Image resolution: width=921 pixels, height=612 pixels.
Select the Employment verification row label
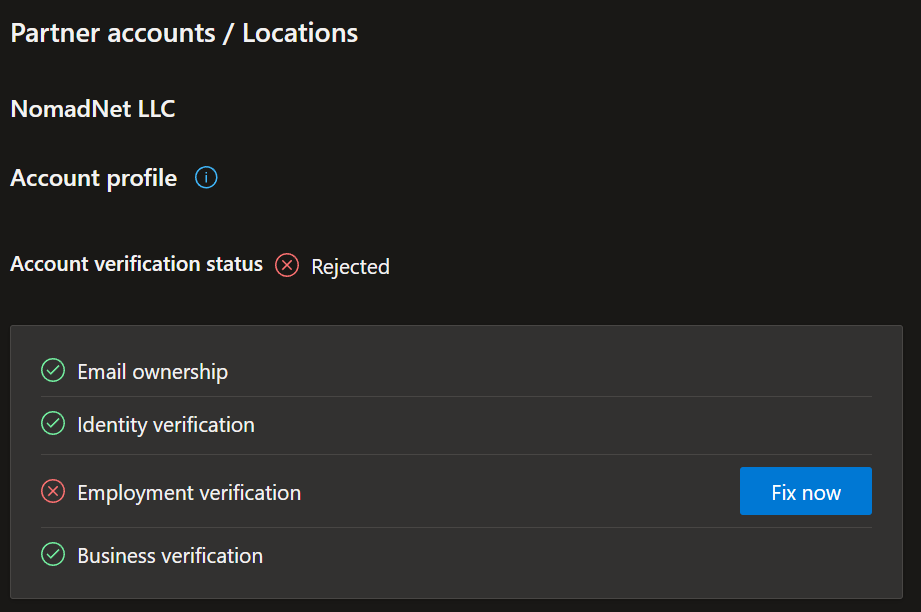pos(189,493)
